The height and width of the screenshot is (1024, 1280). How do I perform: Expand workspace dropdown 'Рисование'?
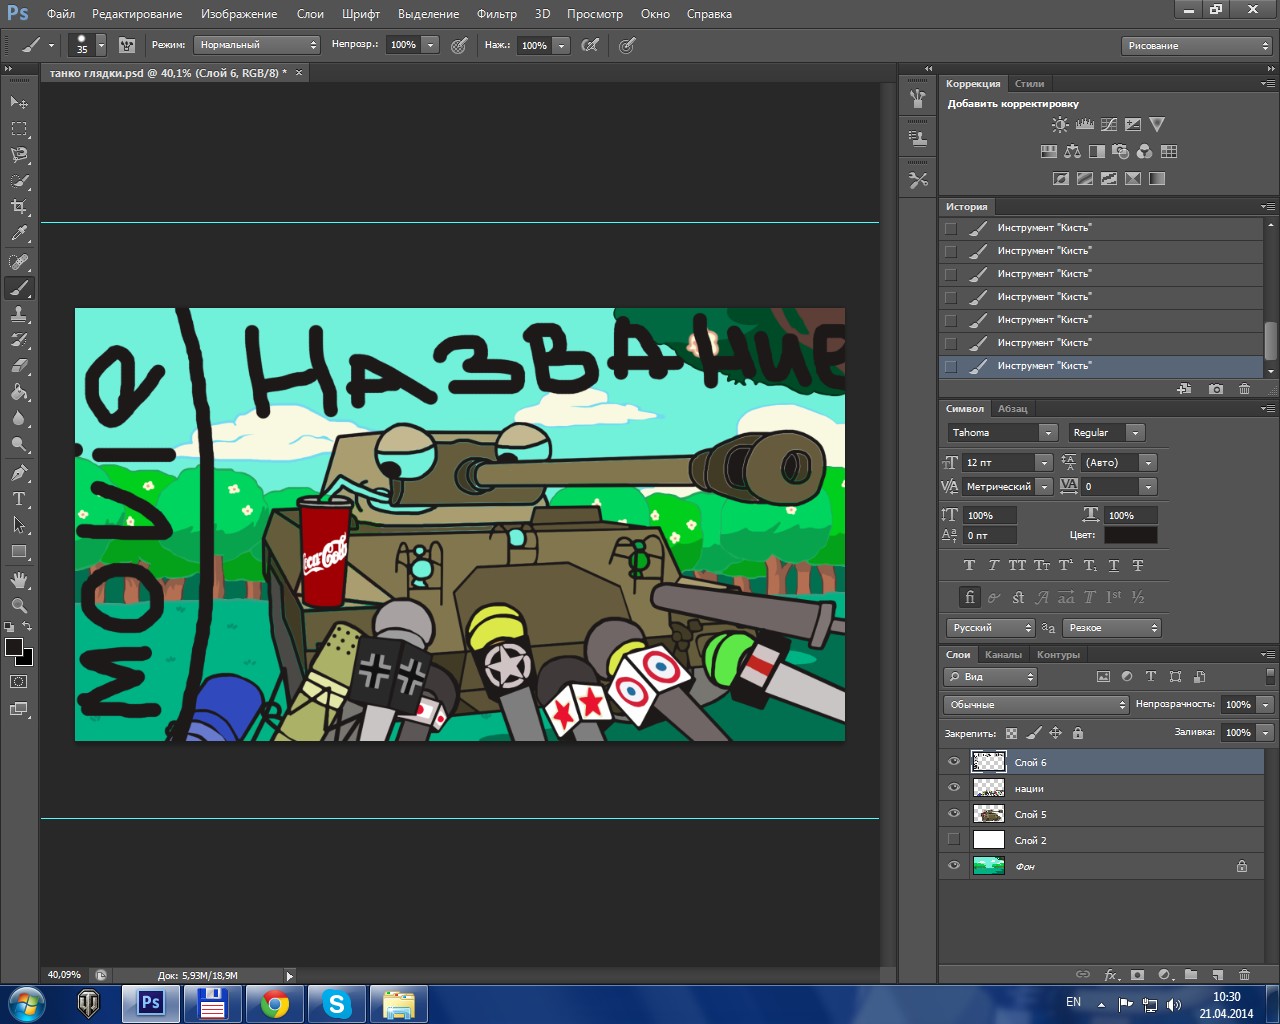(x=1196, y=46)
